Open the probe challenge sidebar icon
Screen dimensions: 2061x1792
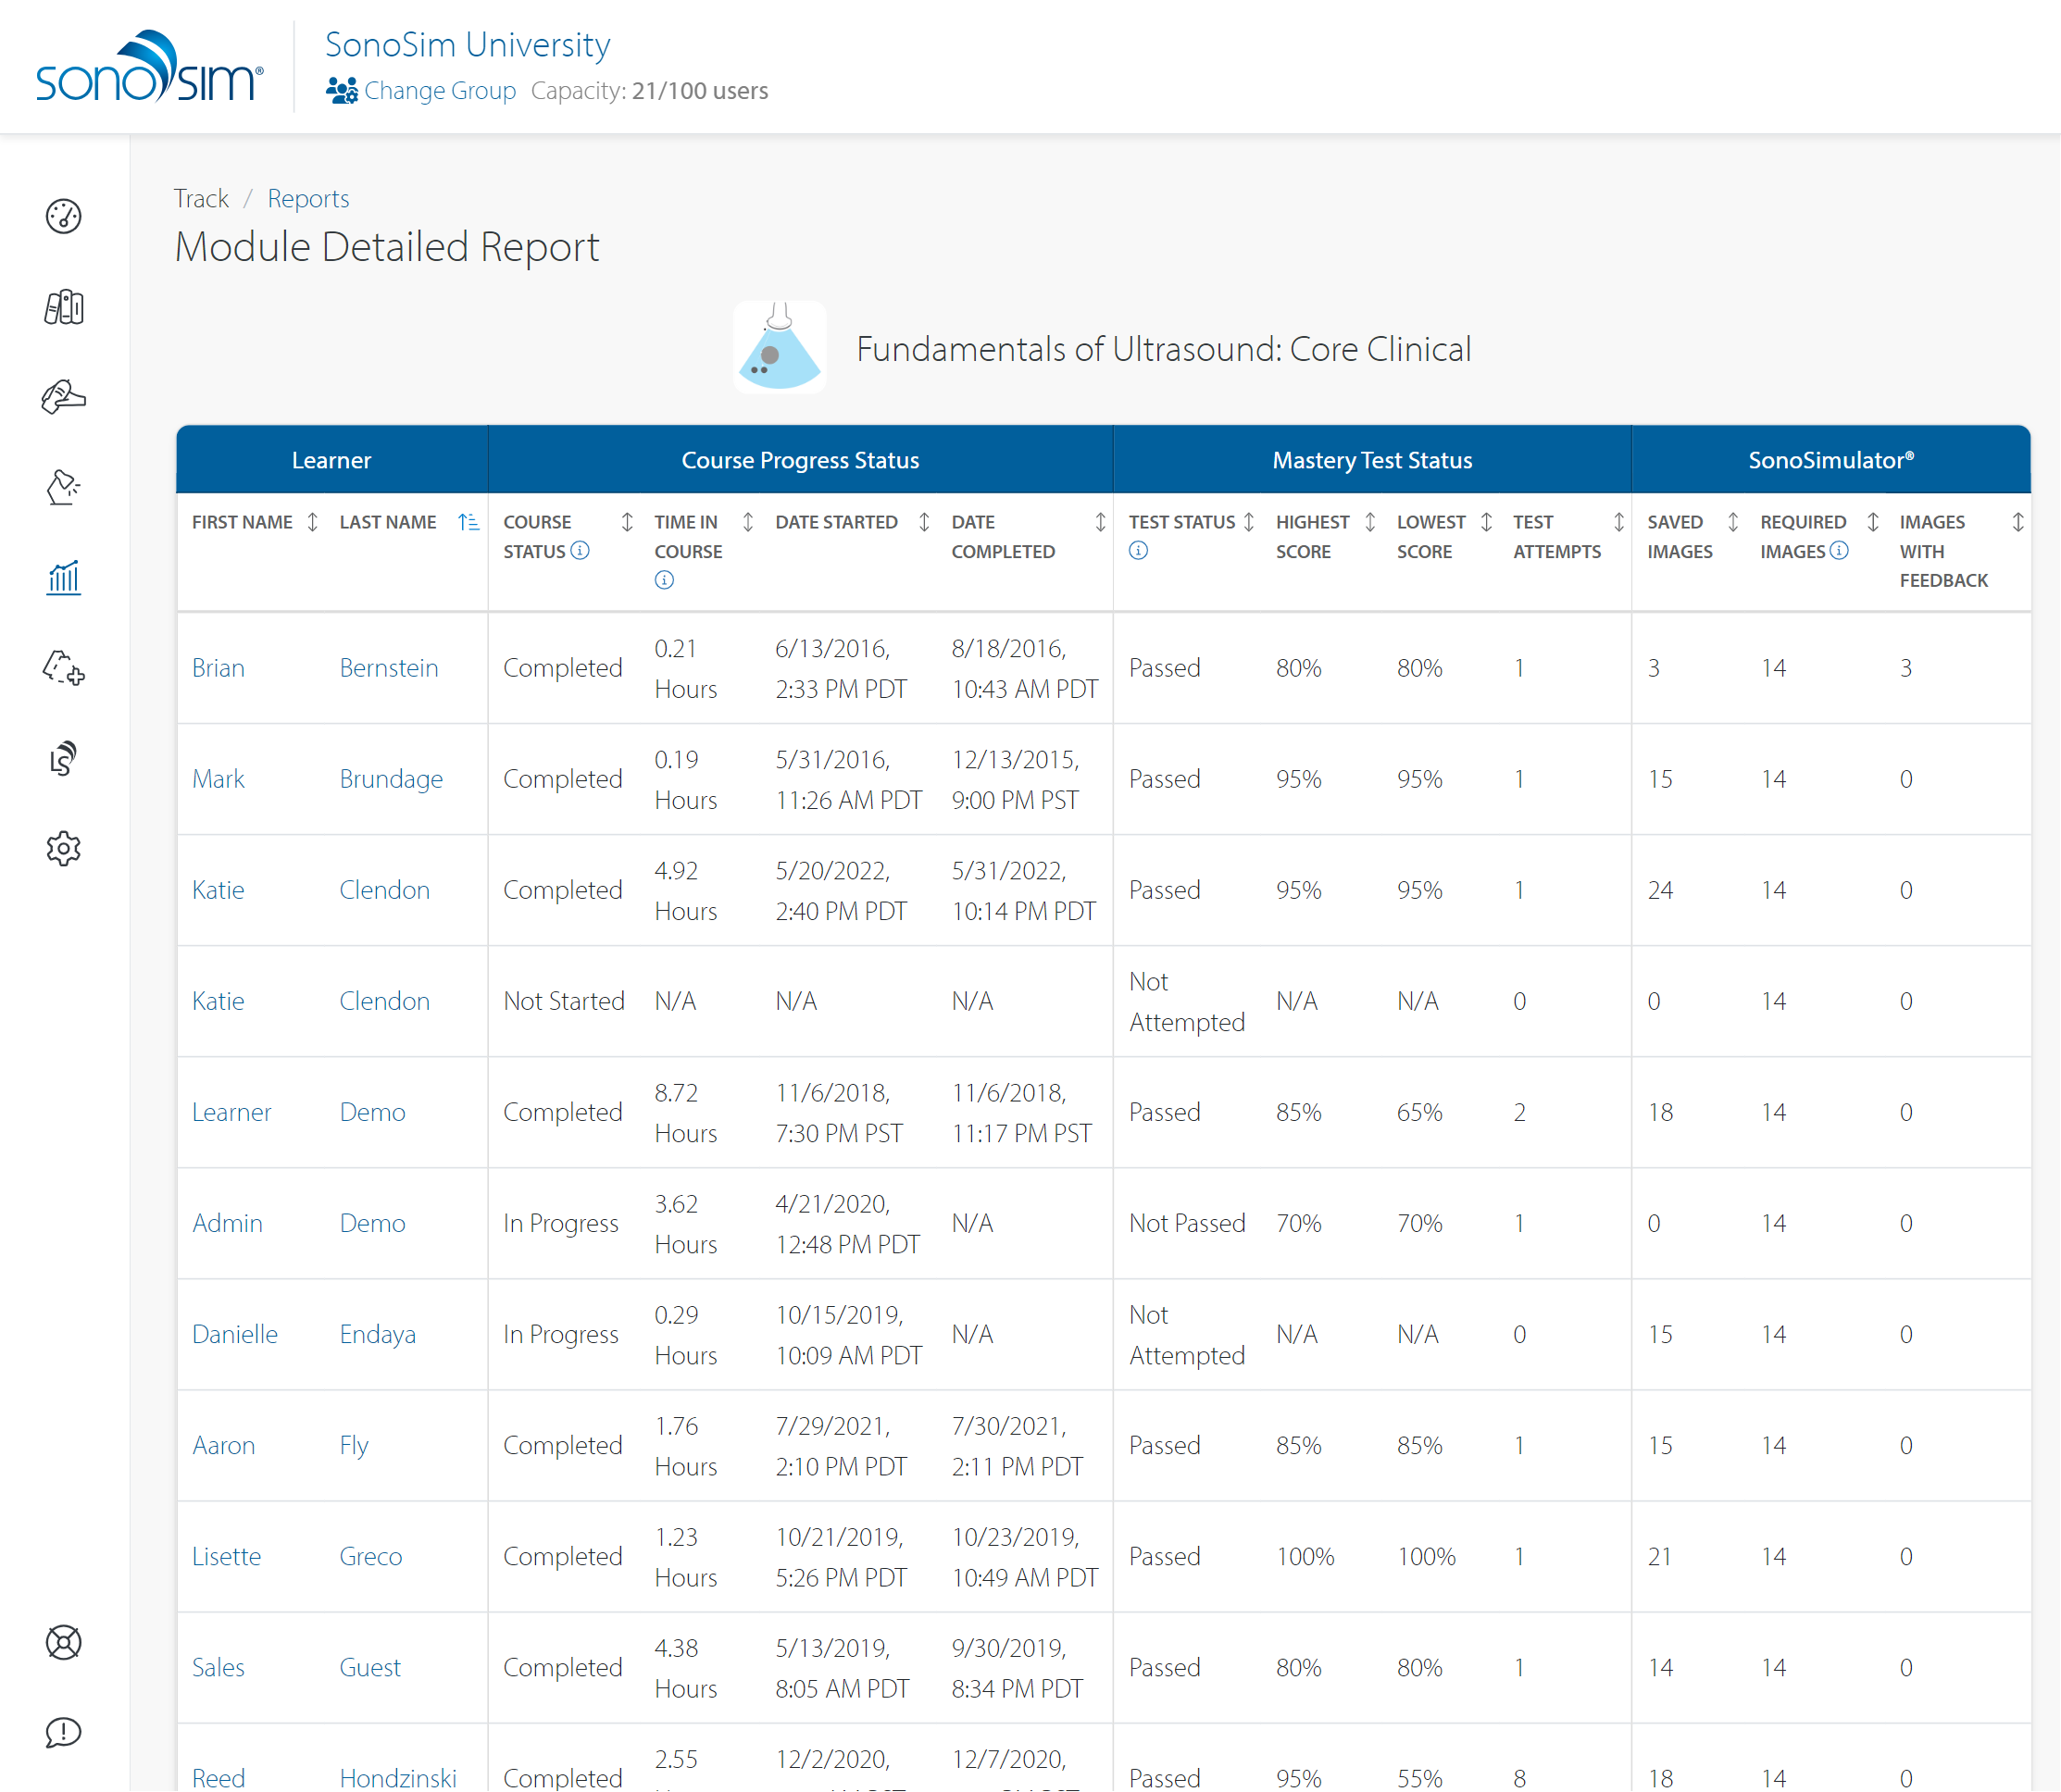(63, 487)
